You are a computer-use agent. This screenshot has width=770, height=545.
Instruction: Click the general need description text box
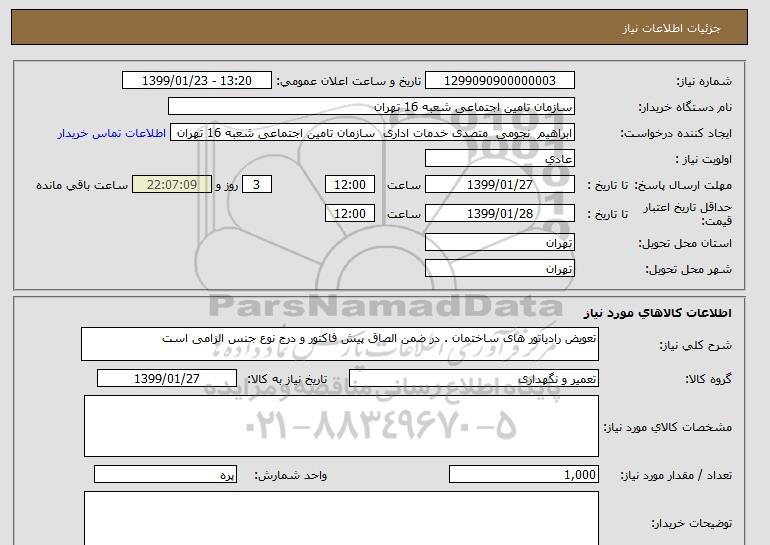coord(340,344)
